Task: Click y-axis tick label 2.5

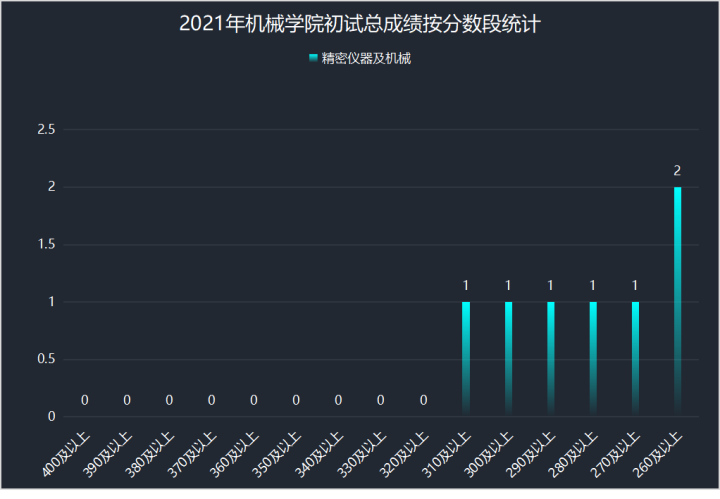Action: (x=46, y=130)
